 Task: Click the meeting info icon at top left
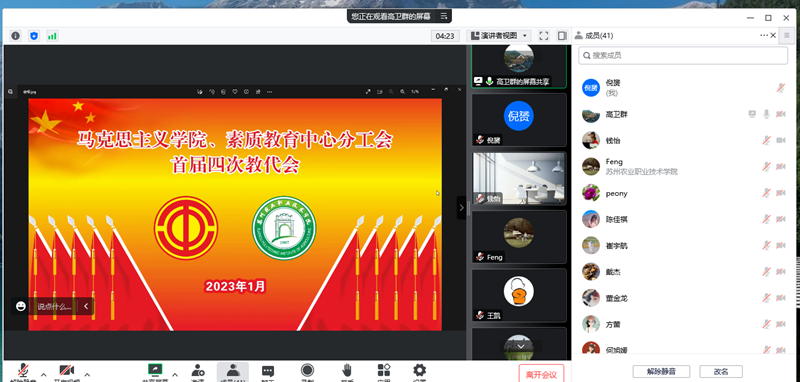coord(16,36)
